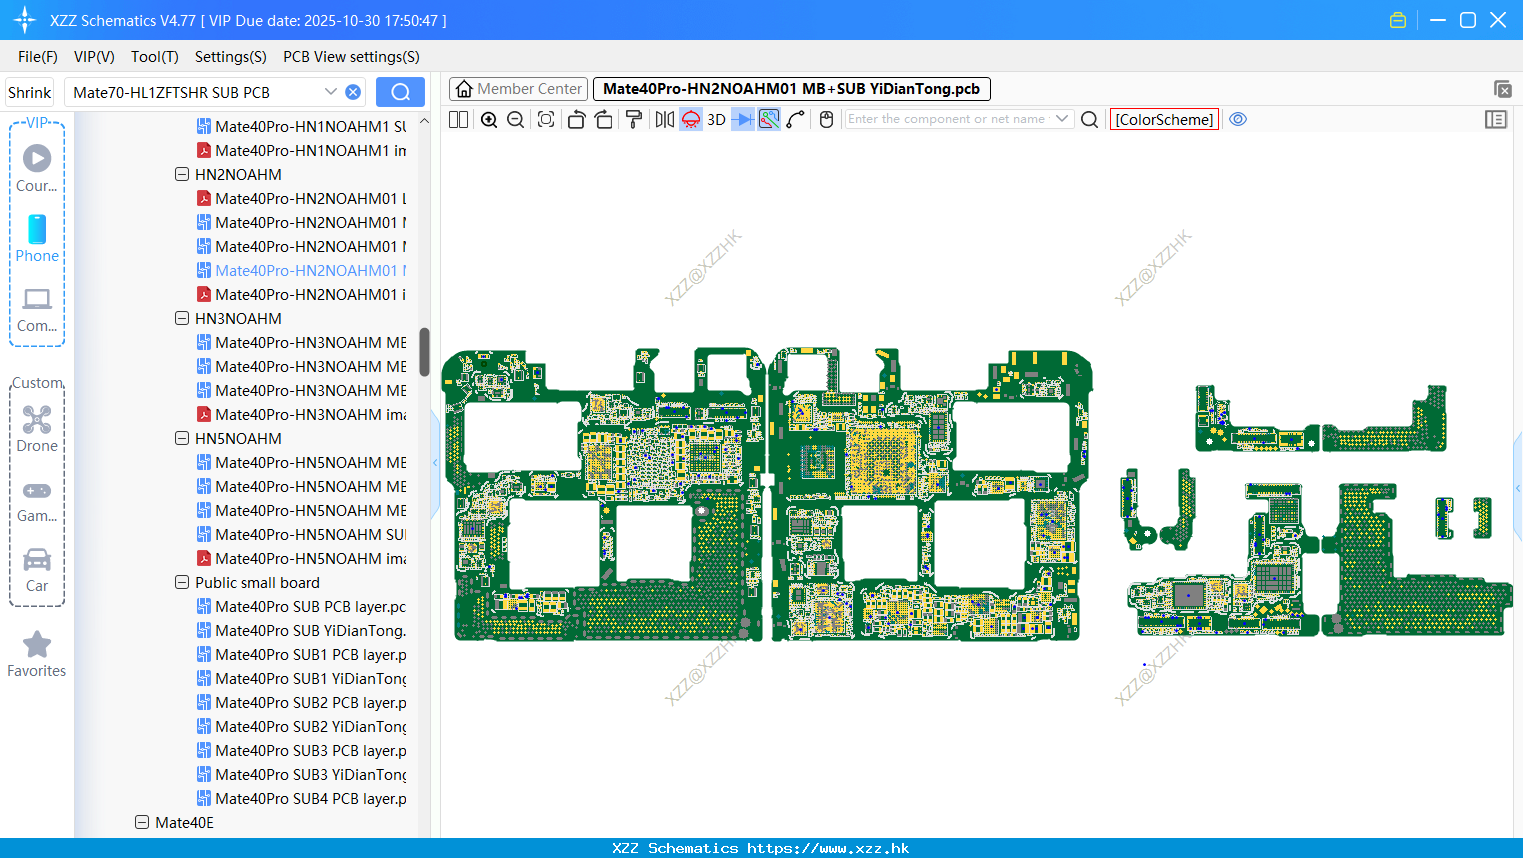Select the paint roller highlight tool

tap(634, 119)
